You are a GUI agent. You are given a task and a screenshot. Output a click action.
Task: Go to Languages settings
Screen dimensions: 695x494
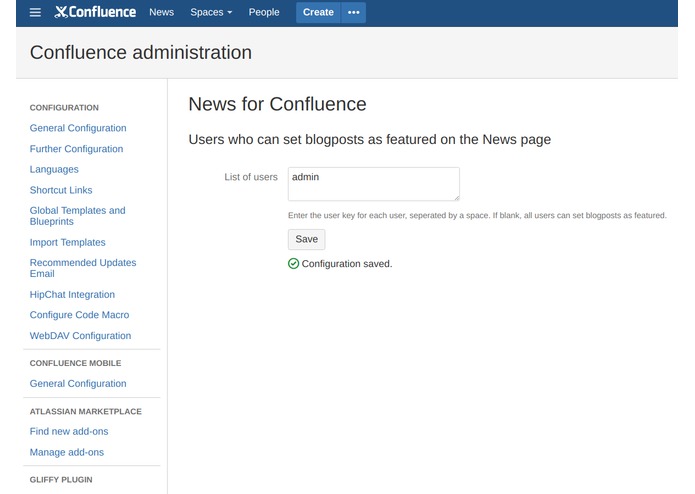click(54, 169)
